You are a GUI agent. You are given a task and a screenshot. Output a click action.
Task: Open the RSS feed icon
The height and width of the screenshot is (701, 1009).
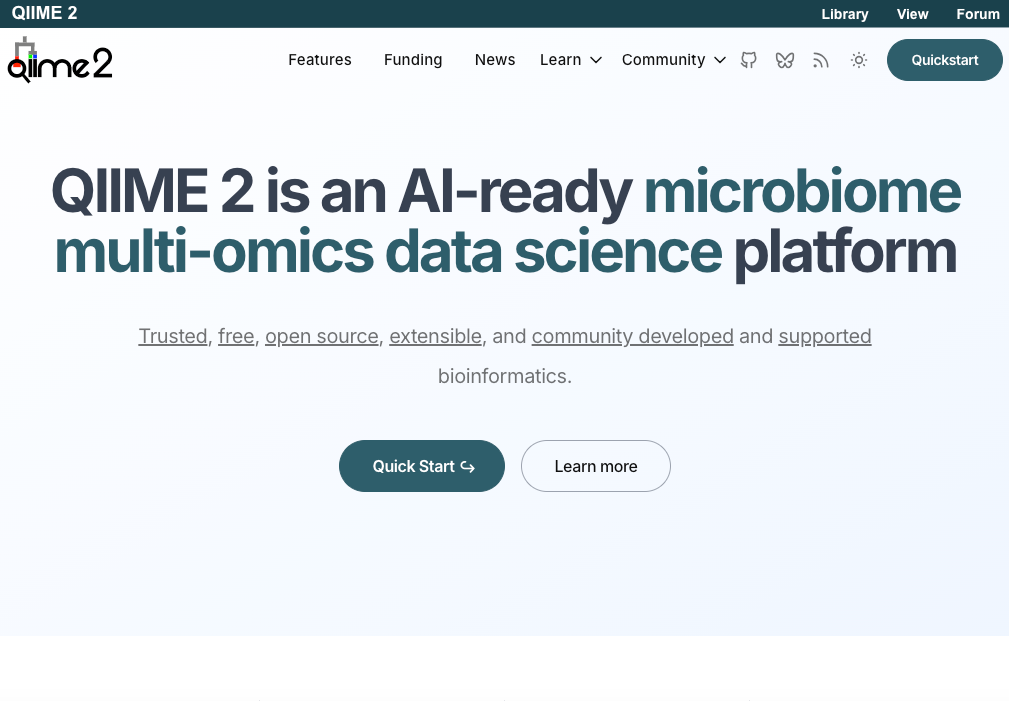click(x=821, y=60)
